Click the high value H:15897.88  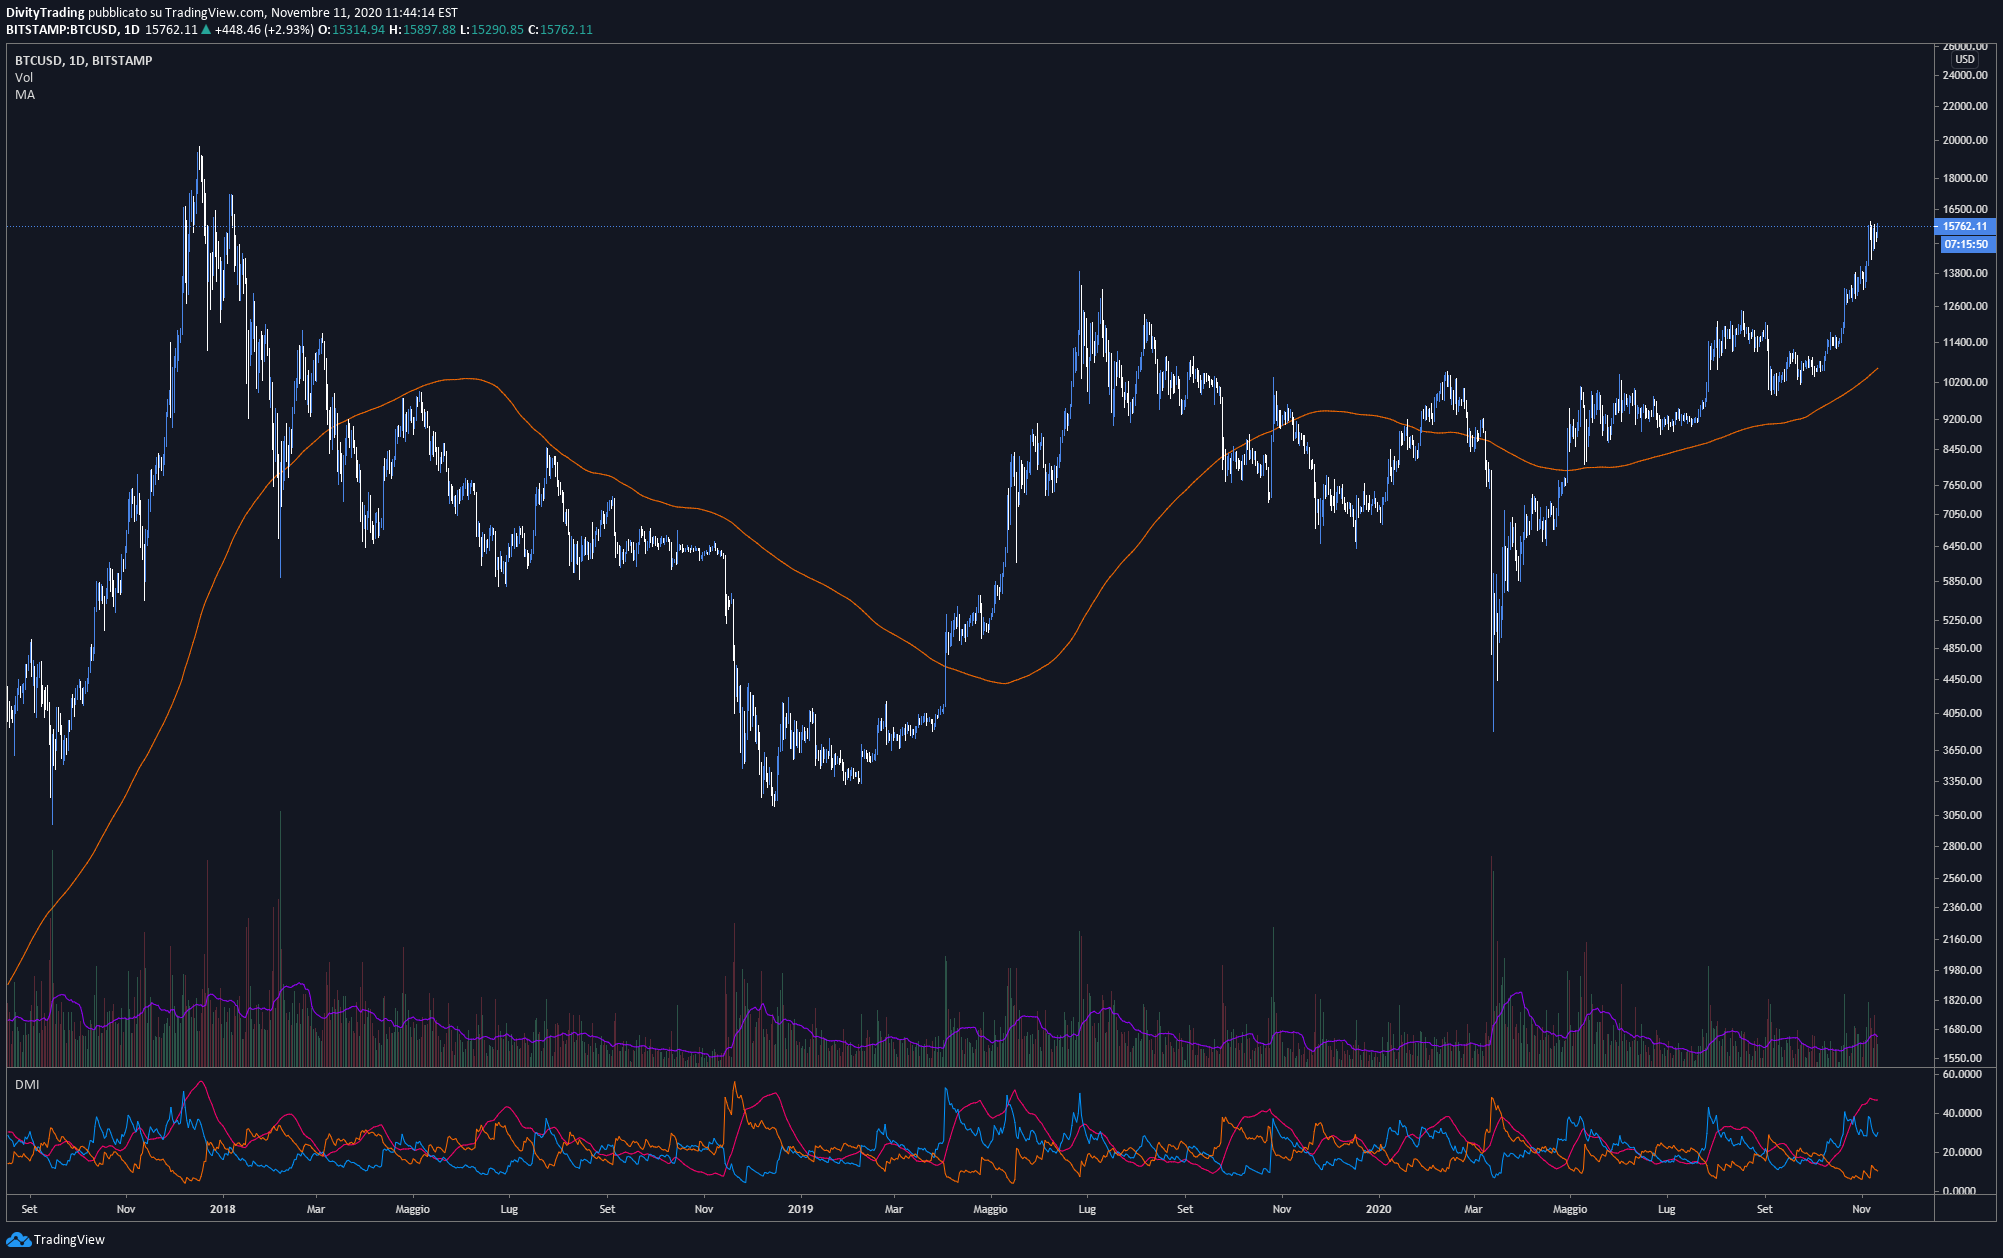[422, 30]
